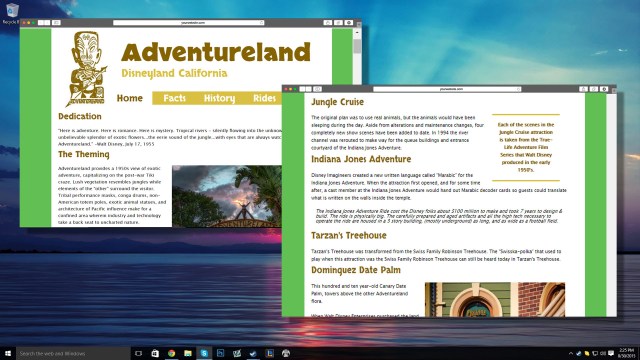This screenshot has height=360, width=640.
Task: Click the Share icon in the Adventureland window
Action: tap(327, 23)
